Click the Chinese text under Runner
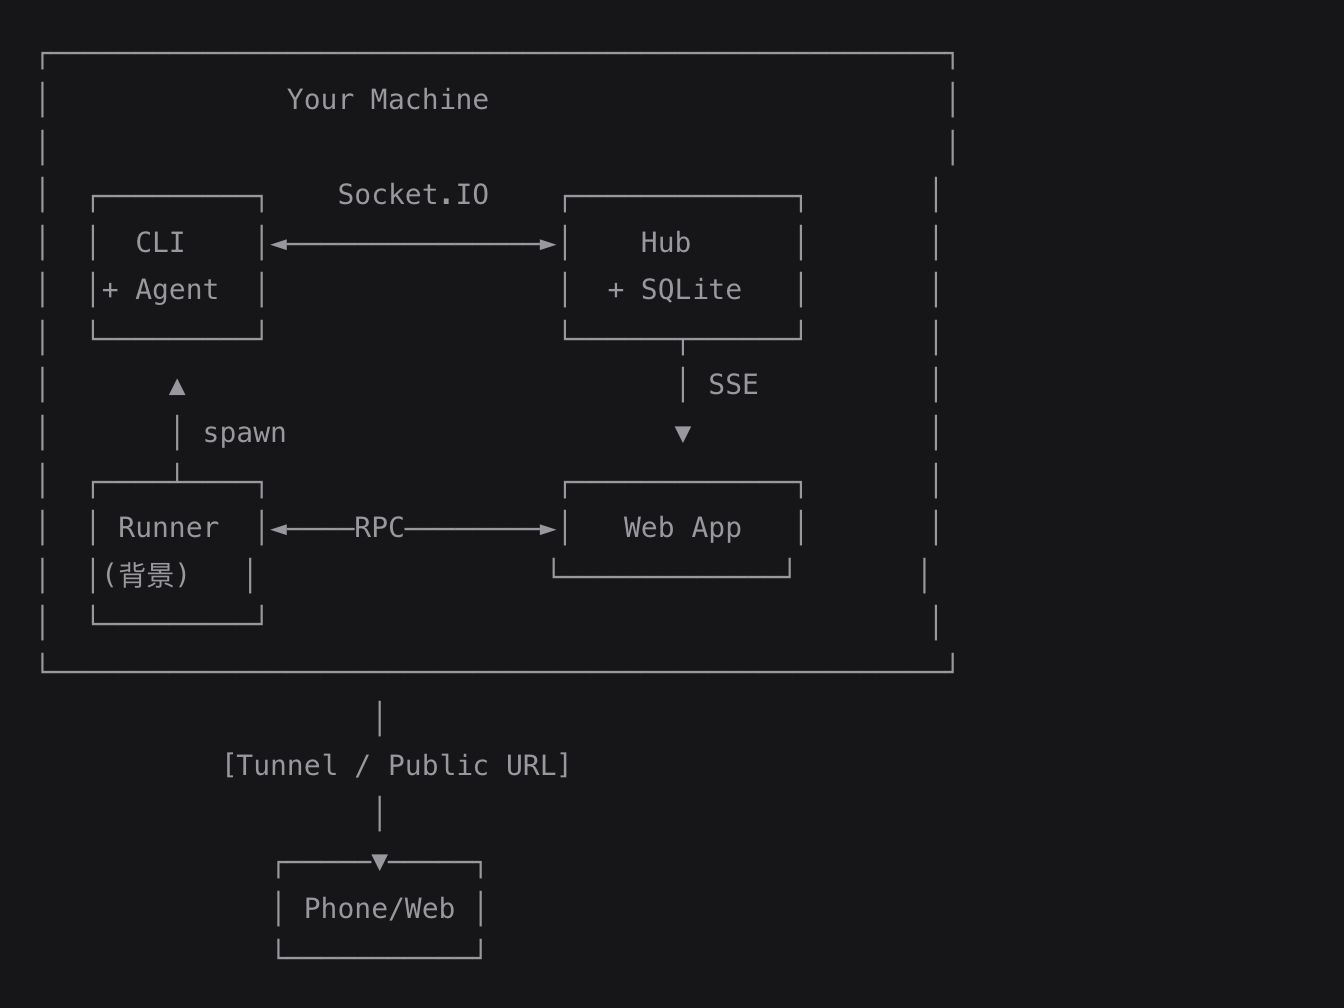 click(x=146, y=575)
